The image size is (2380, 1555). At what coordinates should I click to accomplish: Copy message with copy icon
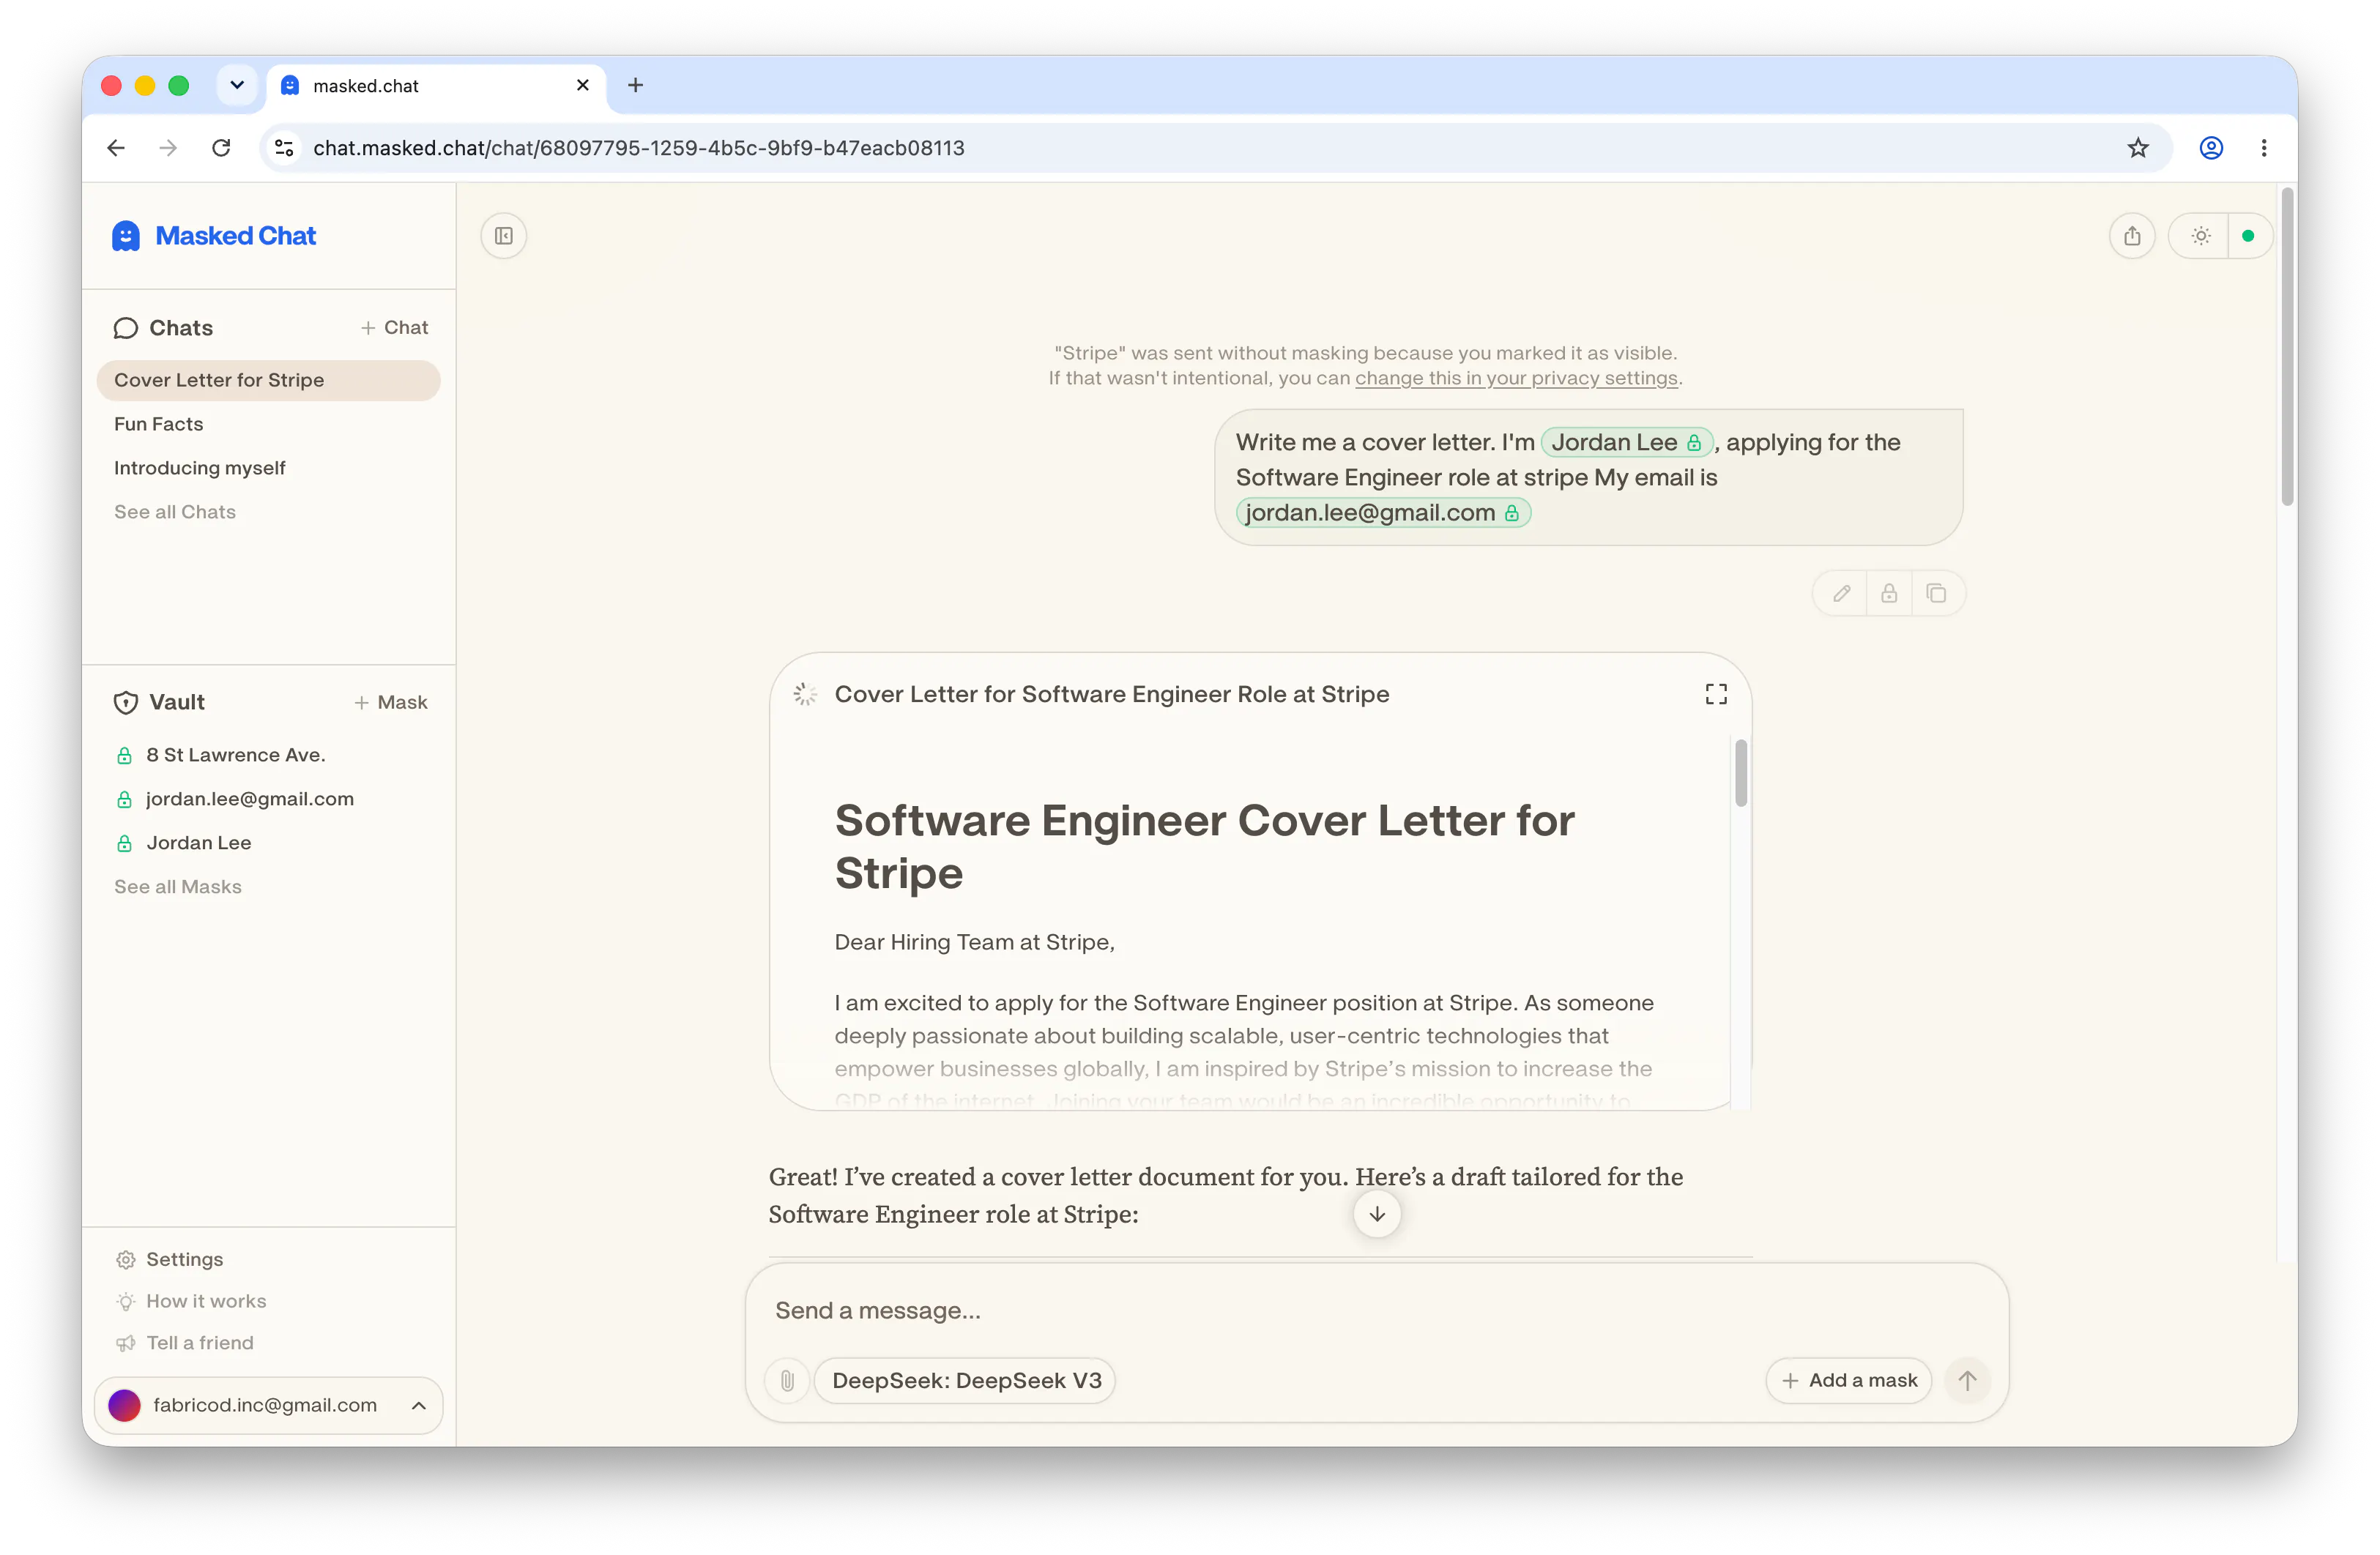click(x=1936, y=594)
